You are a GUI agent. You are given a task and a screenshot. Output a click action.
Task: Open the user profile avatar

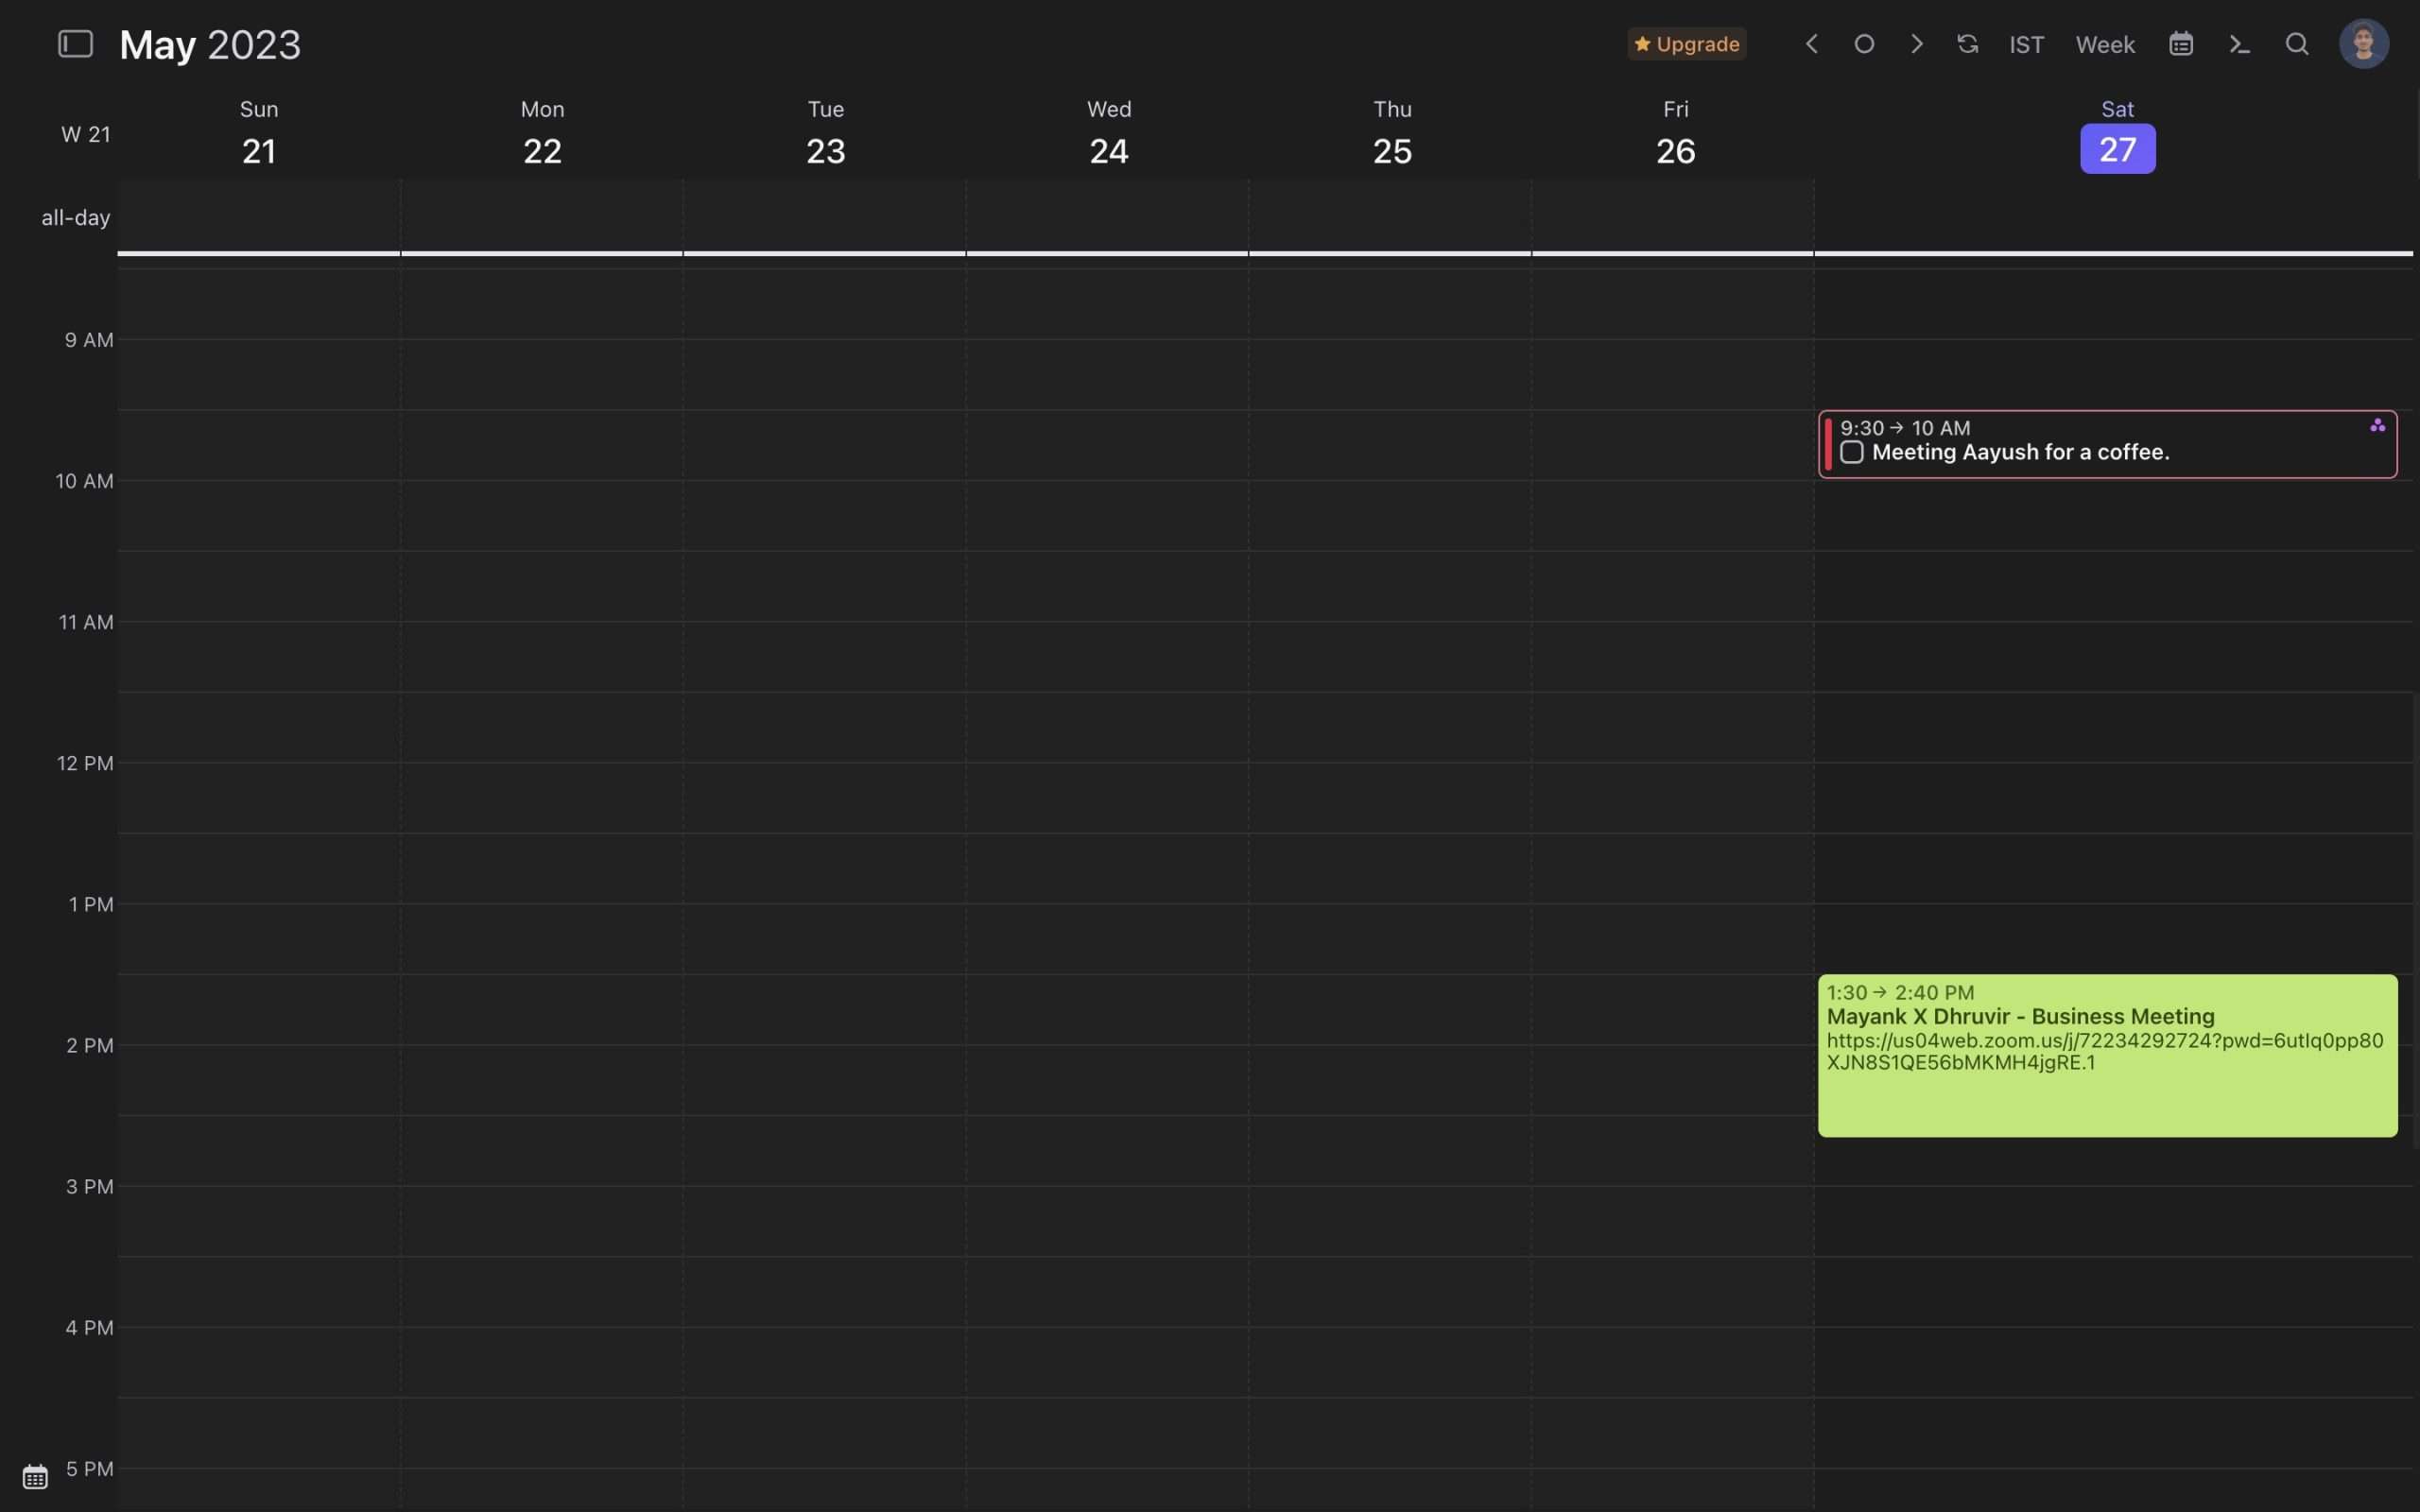pyautogui.click(x=2364, y=44)
